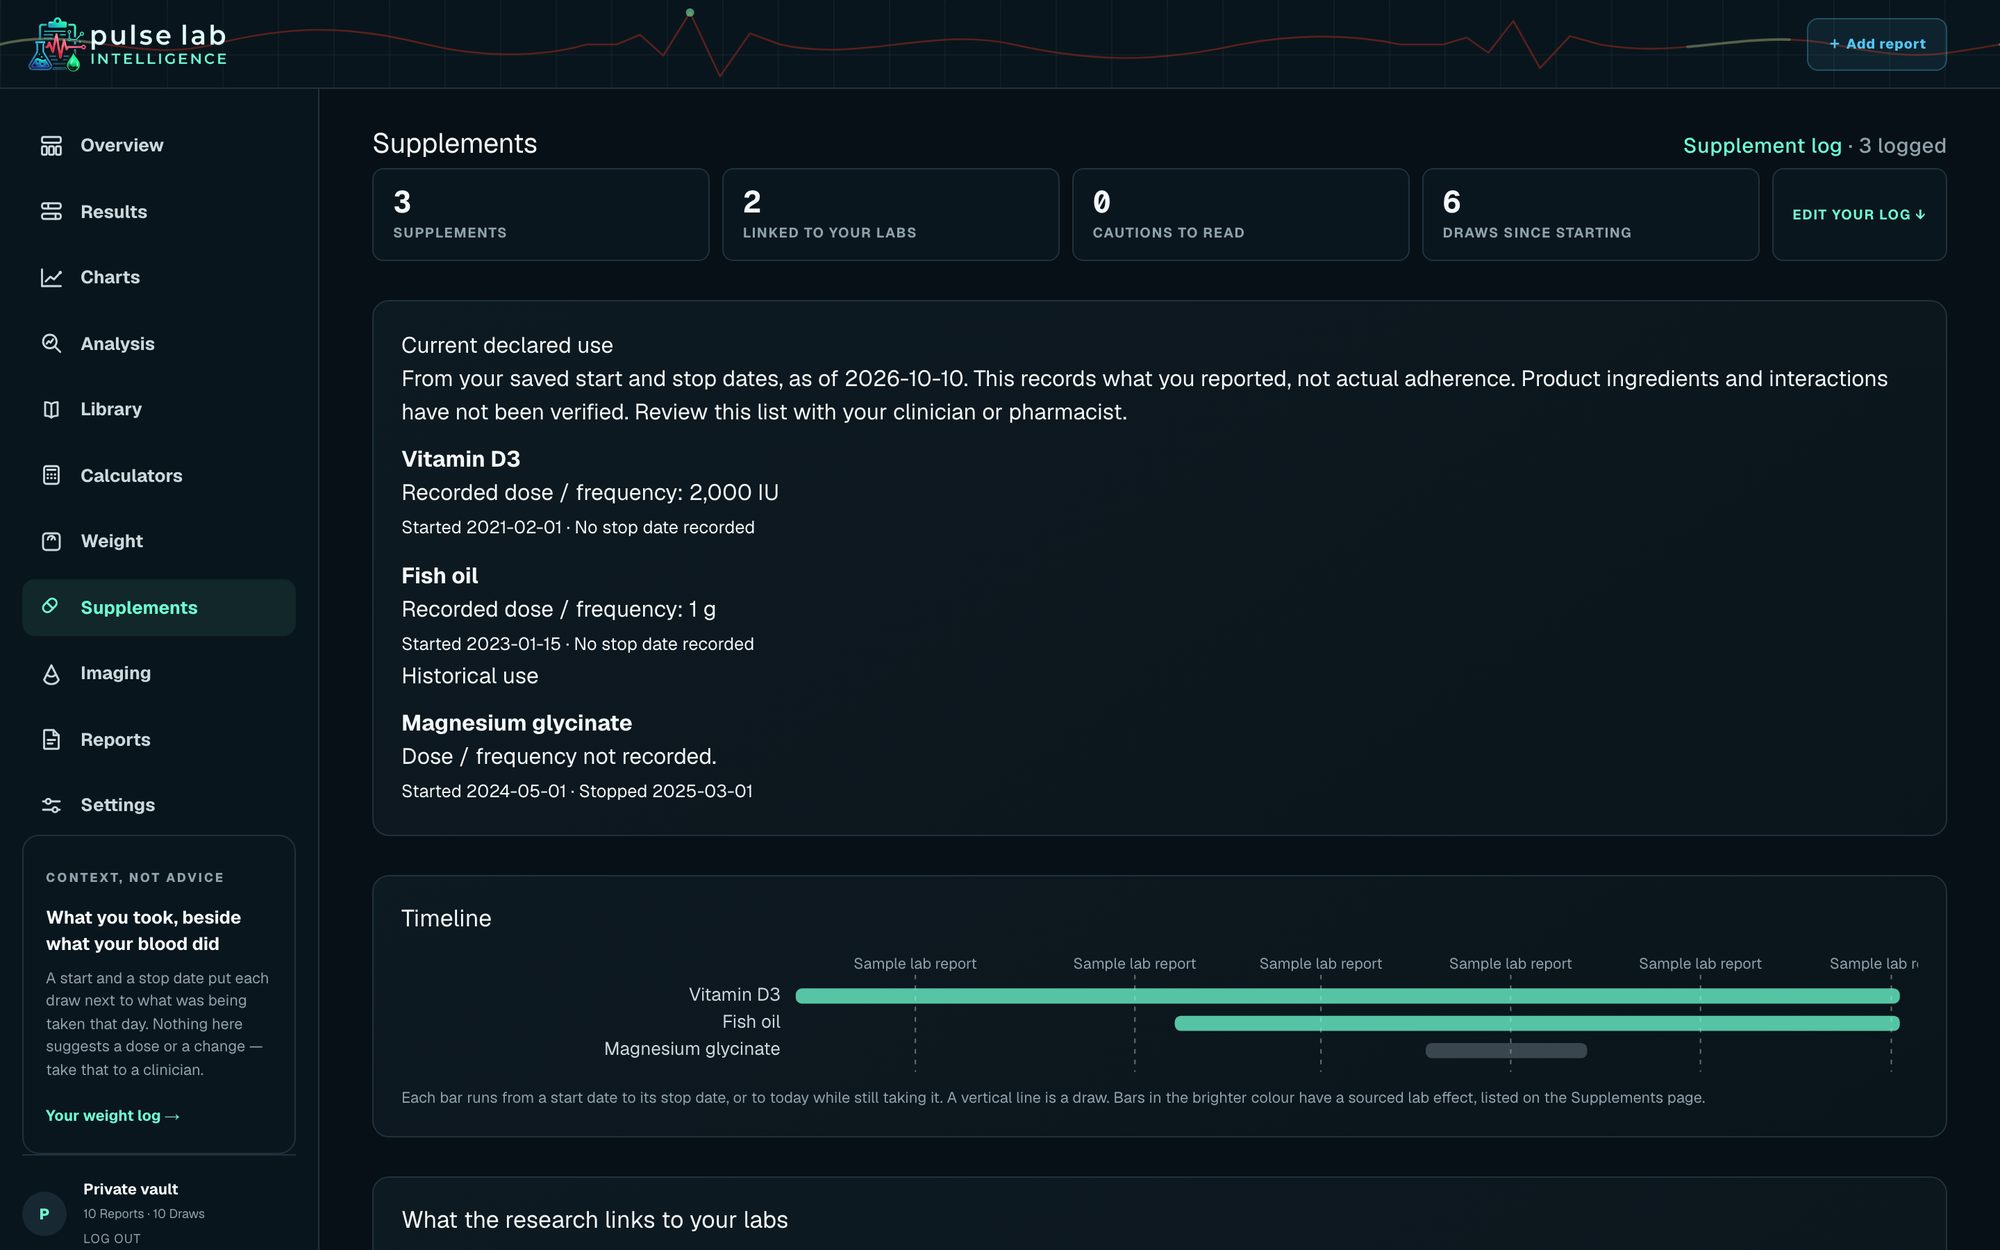Click the round P avatar for Private vault

point(44,1213)
